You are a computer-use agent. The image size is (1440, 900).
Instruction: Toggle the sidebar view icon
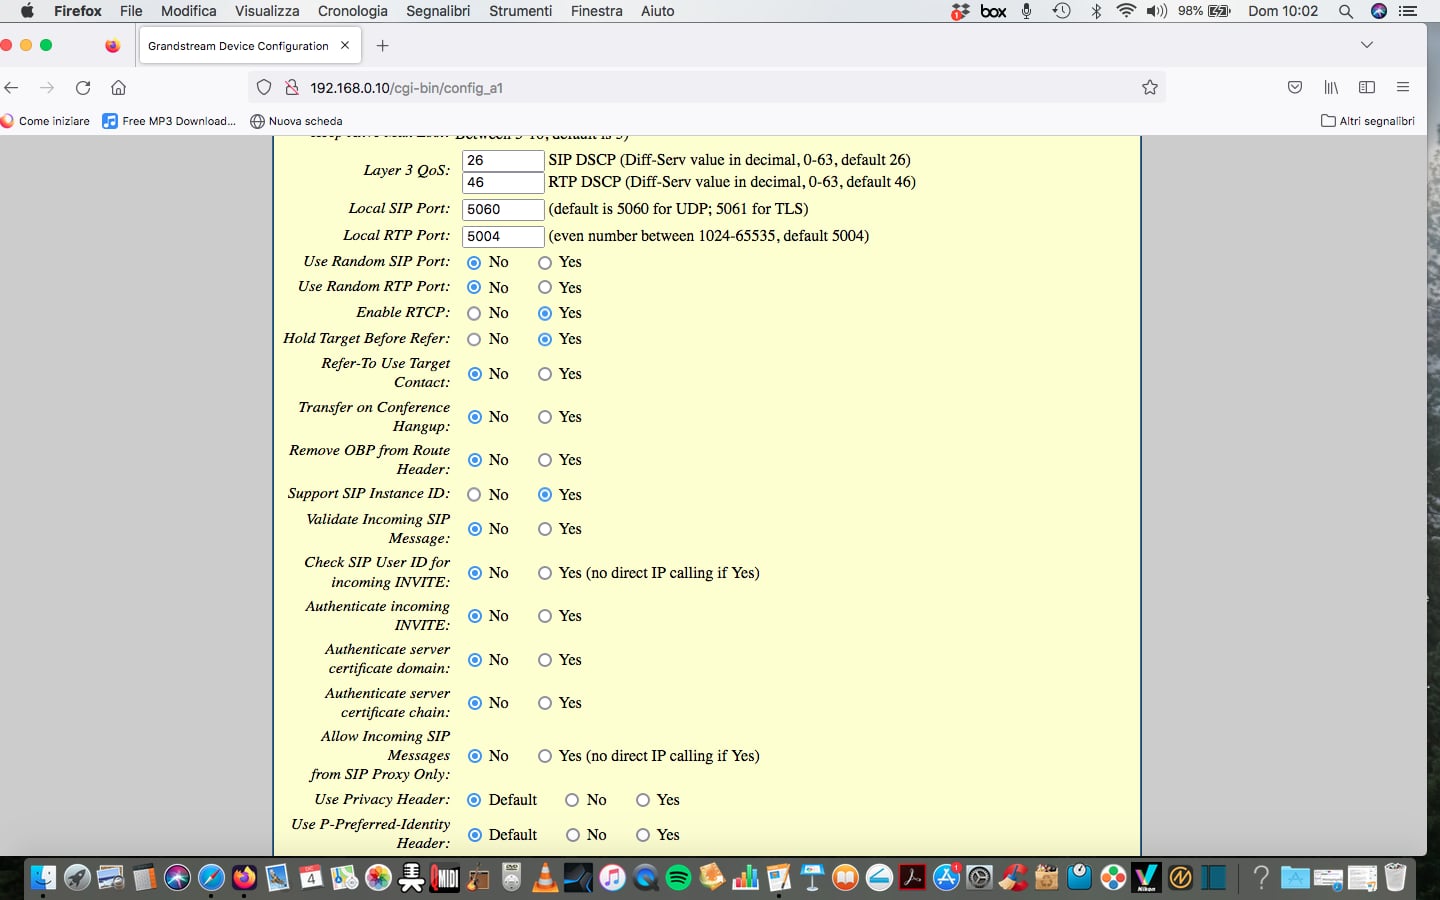point(1367,88)
